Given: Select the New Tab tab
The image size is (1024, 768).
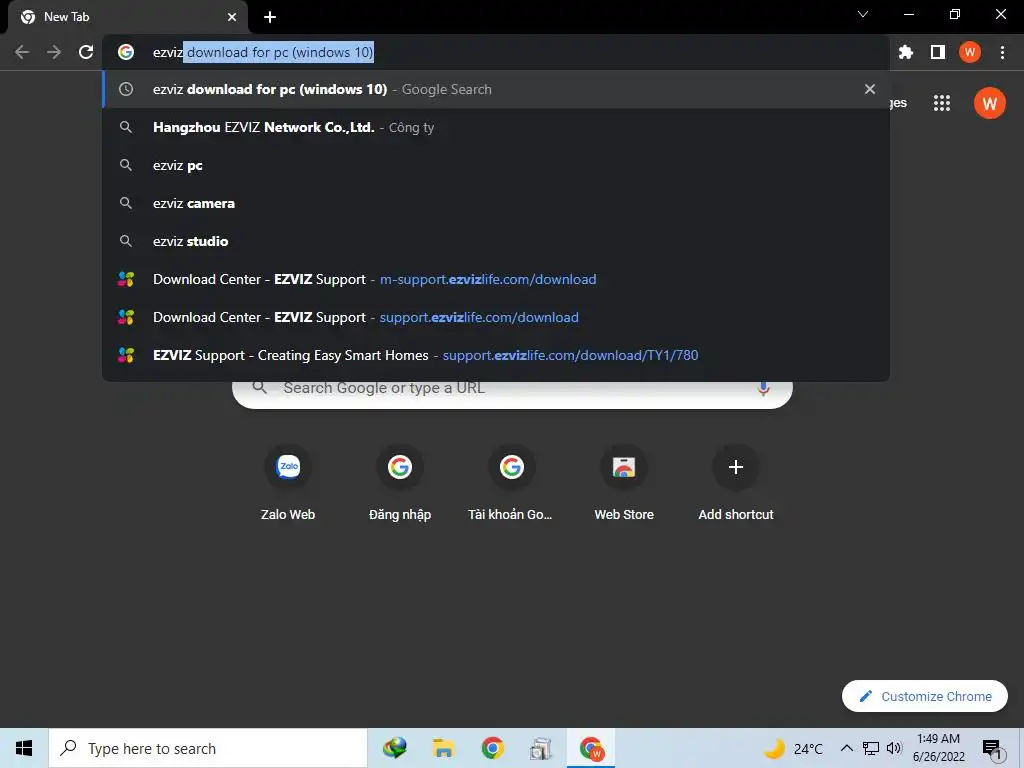Looking at the screenshot, I should pyautogui.click(x=127, y=17).
